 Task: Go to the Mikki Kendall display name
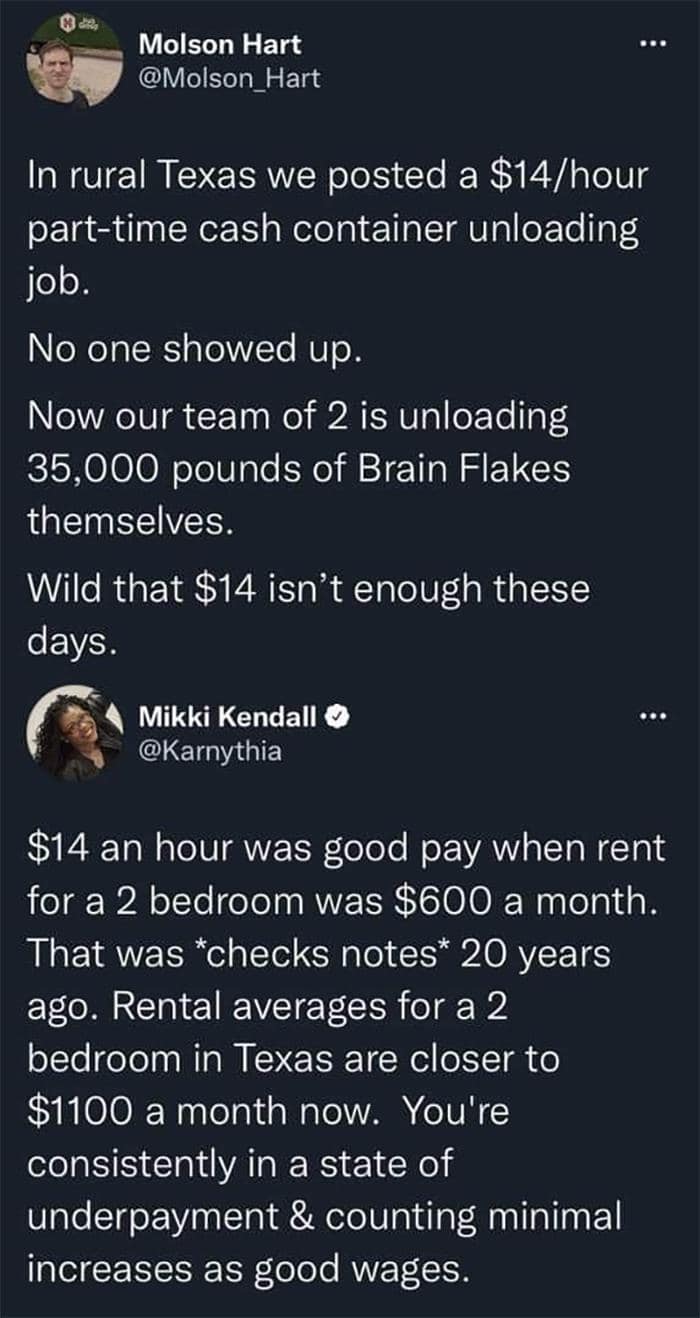pos(229,716)
